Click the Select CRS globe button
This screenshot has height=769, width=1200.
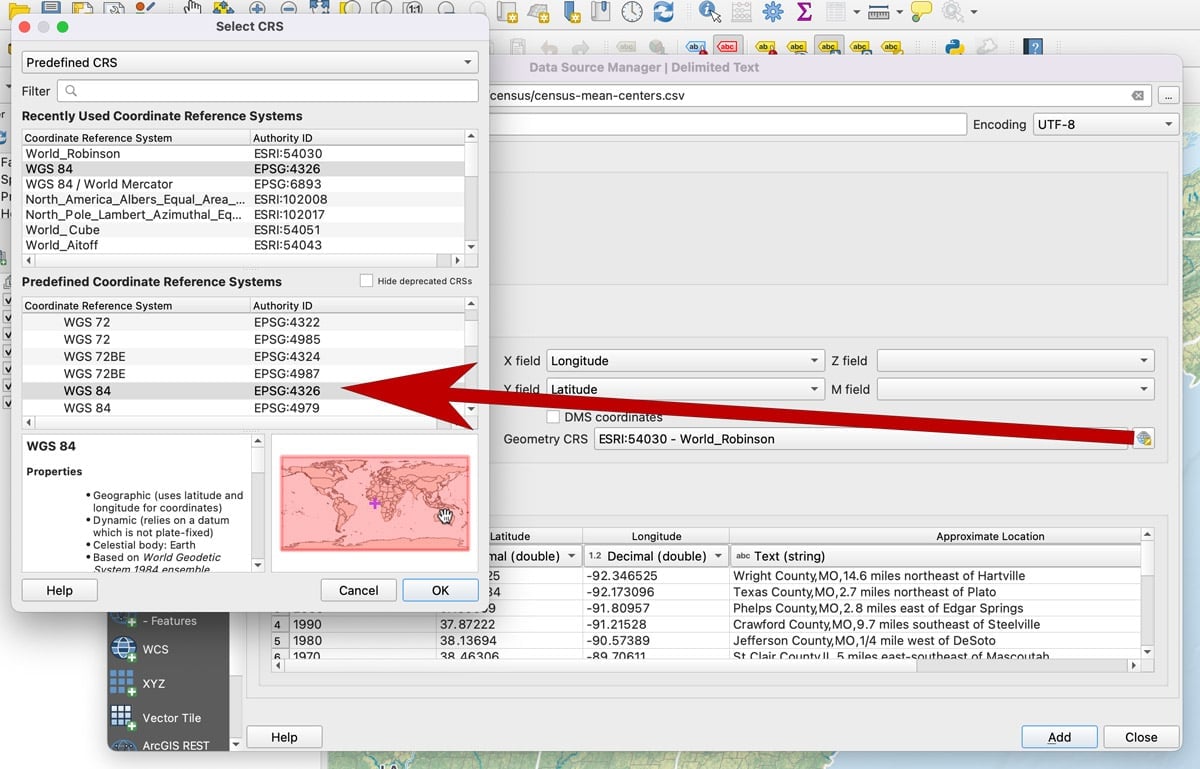pyautogui.click(x=1143, y=439)
